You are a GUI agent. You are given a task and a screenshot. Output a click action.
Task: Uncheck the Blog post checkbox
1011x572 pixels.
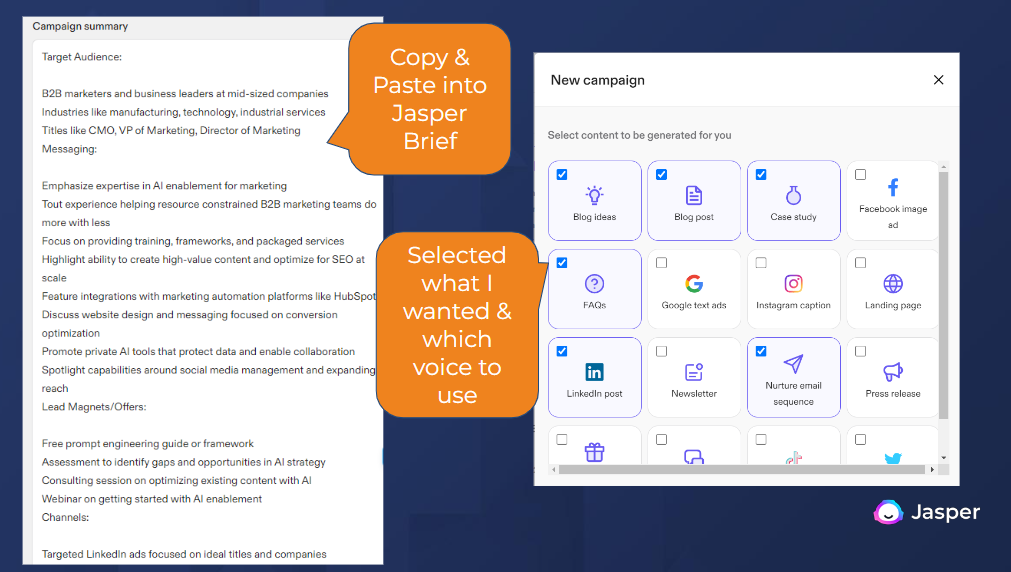coord(661,175)
